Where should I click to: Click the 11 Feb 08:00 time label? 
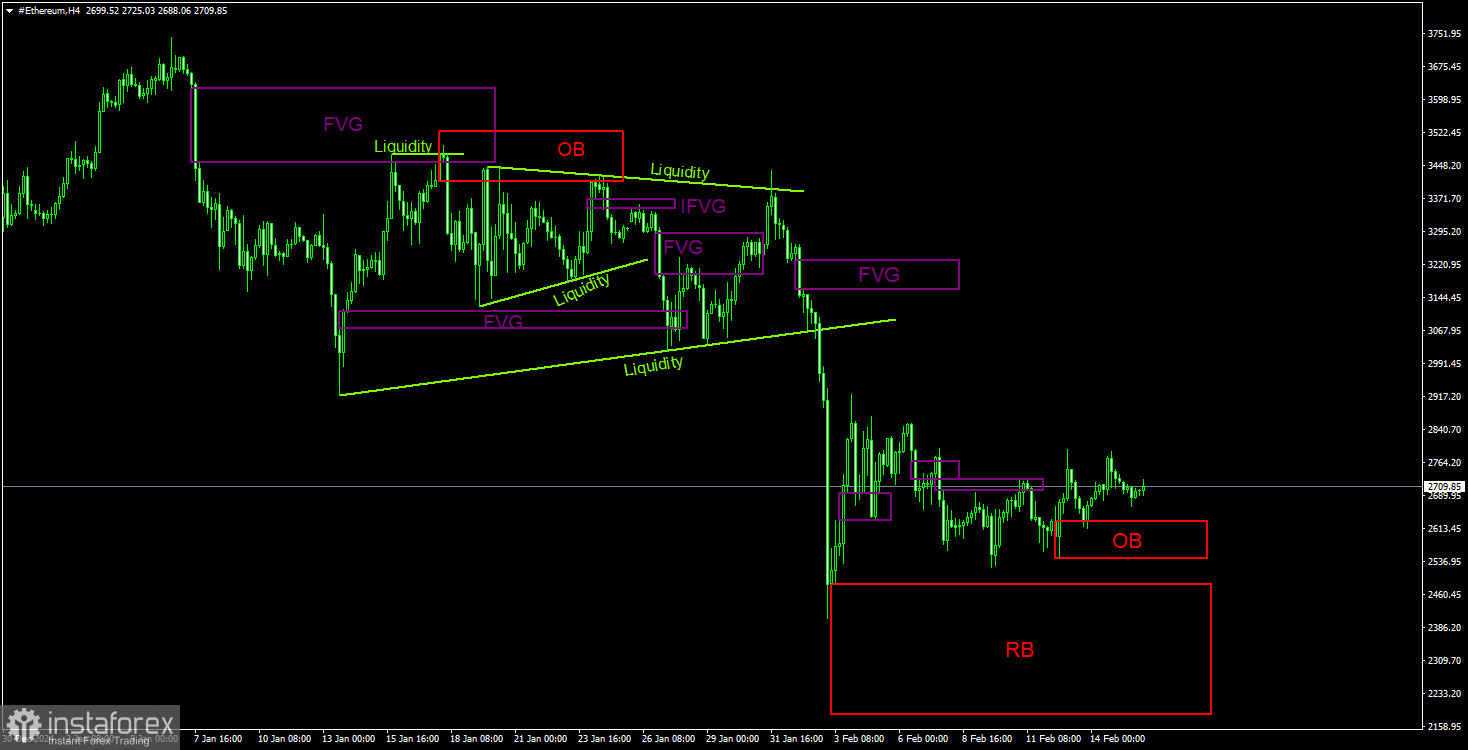(1053, 739)
